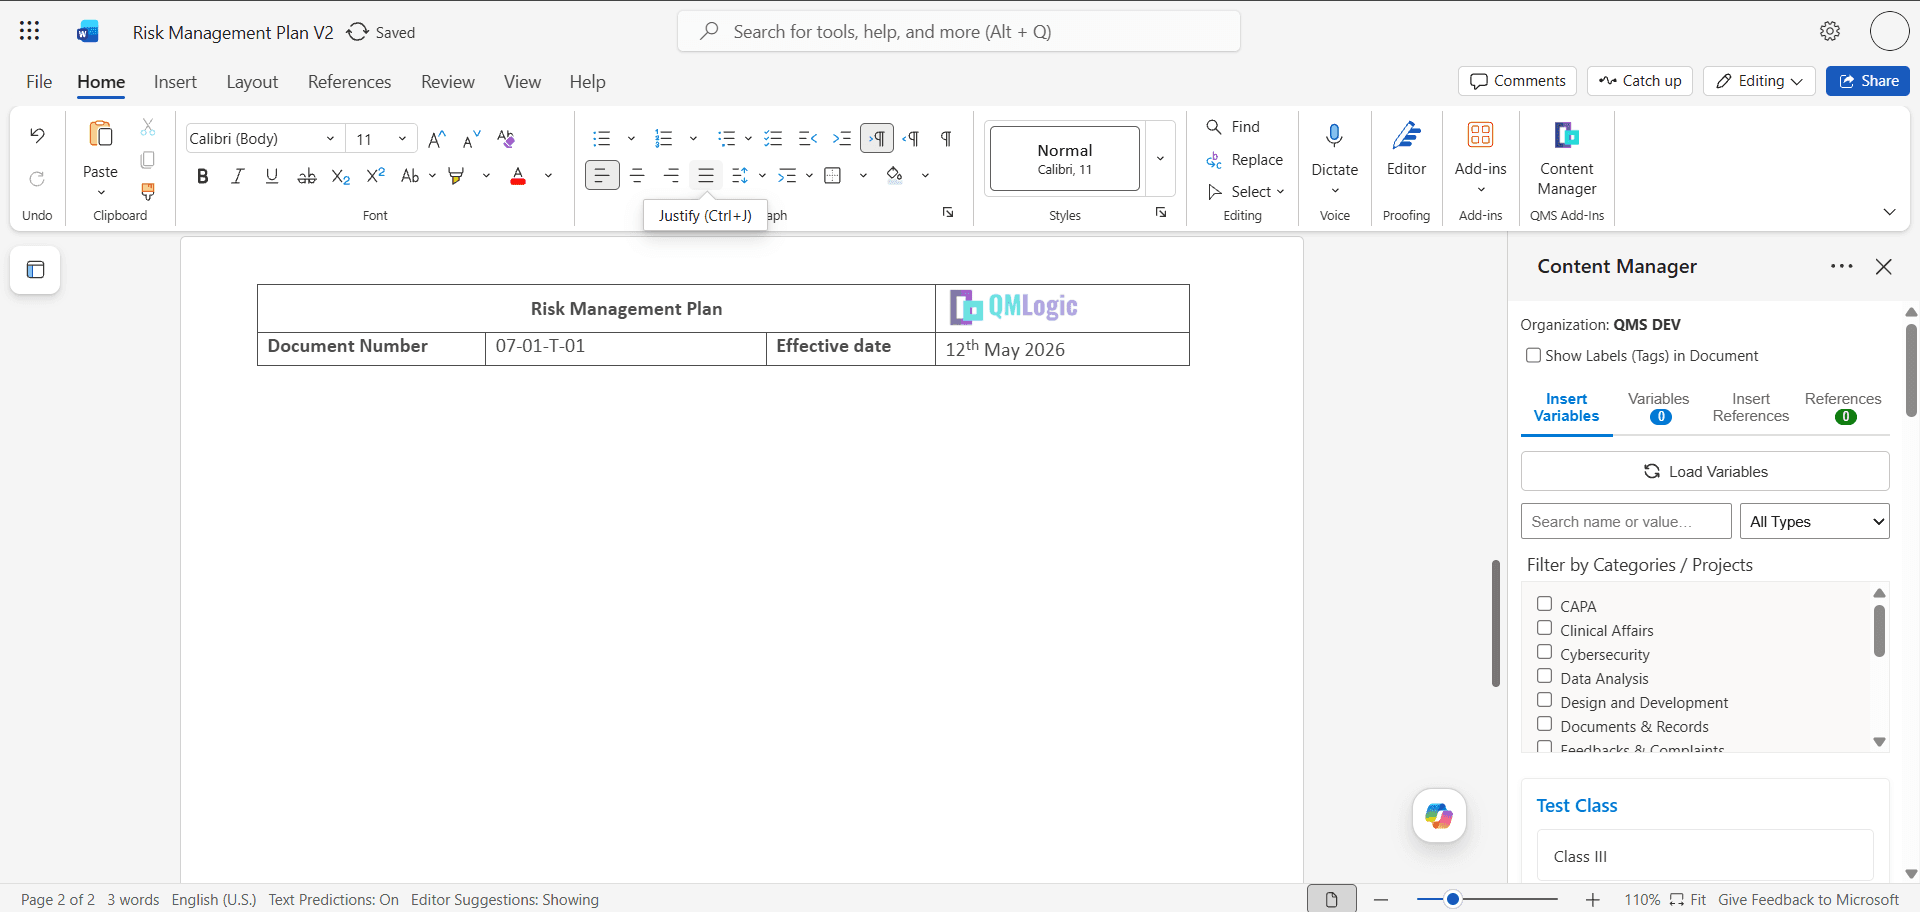Click the Replace button
Viewport: 1920px width, 912px height.
[1245, 160]
